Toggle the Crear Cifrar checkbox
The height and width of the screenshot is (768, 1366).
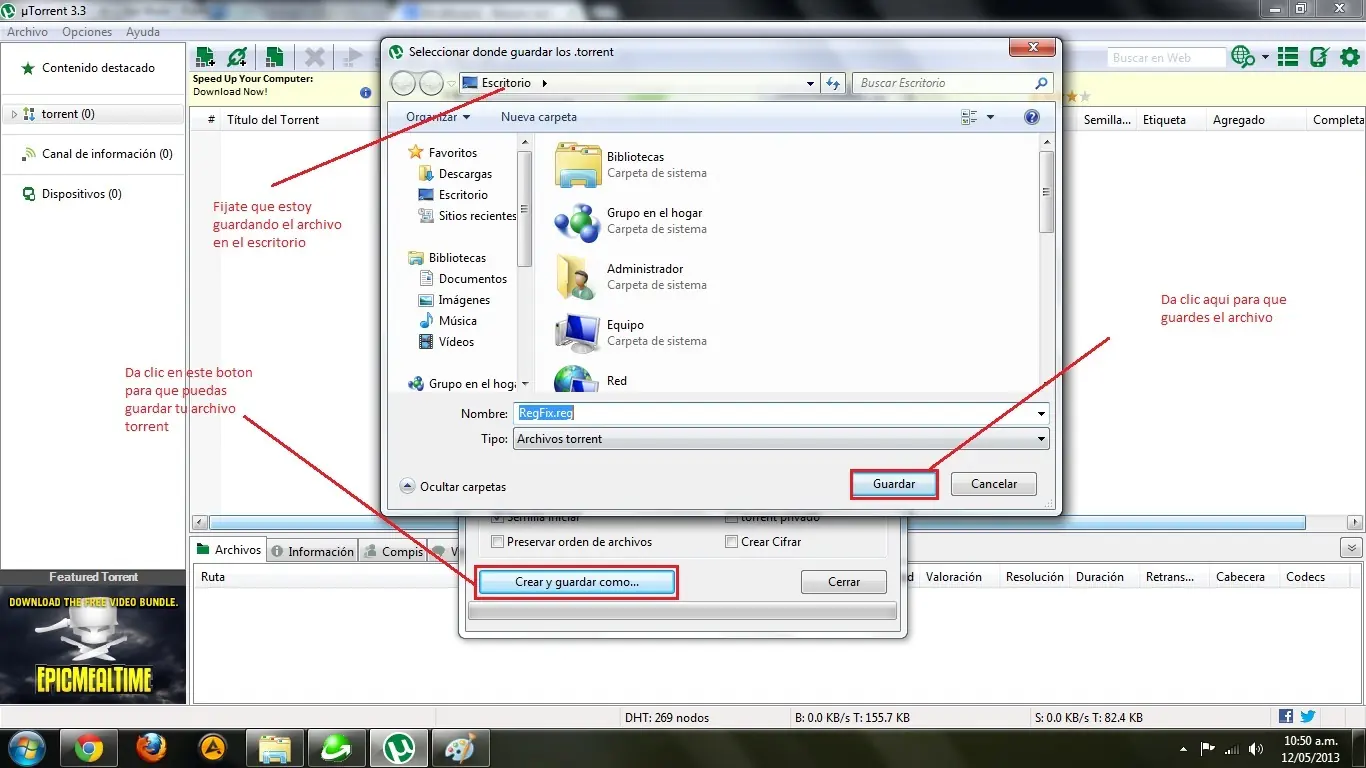[x=731, y=542]
